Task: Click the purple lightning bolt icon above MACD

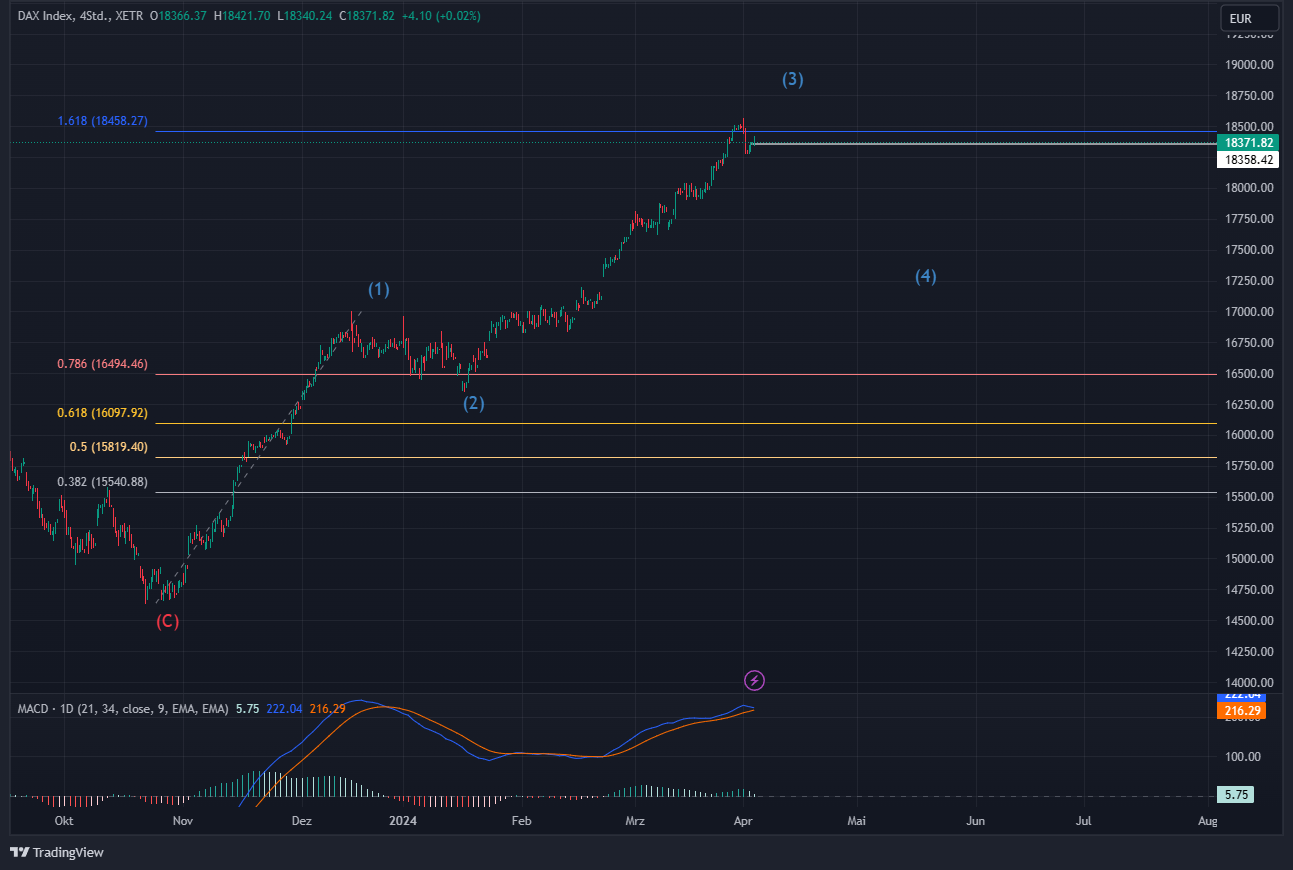Action: (x=754, y=680)
